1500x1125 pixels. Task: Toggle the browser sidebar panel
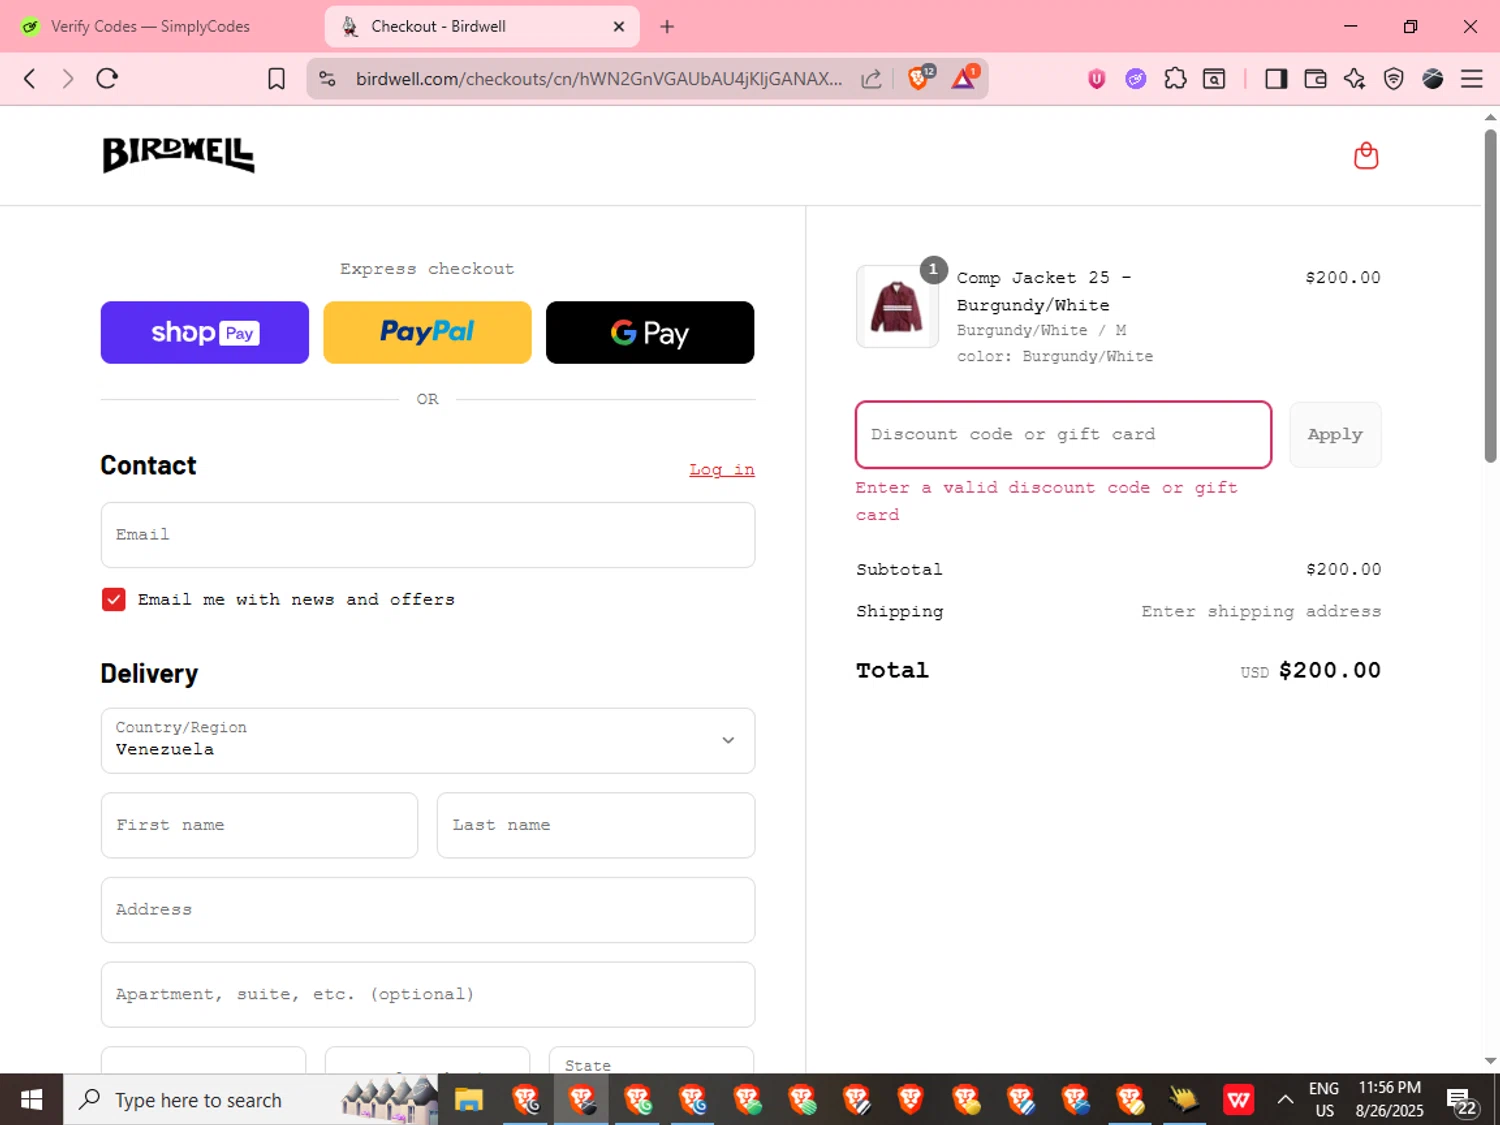click(x=1276, y=79)
